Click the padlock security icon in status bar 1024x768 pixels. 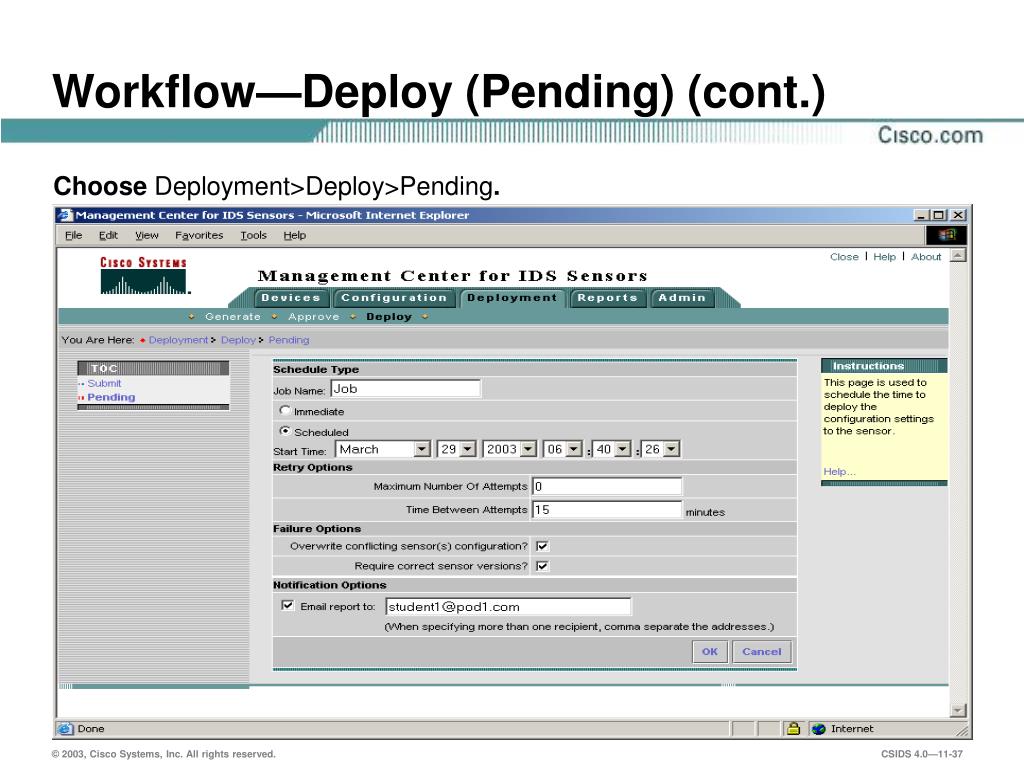[793, 728]
